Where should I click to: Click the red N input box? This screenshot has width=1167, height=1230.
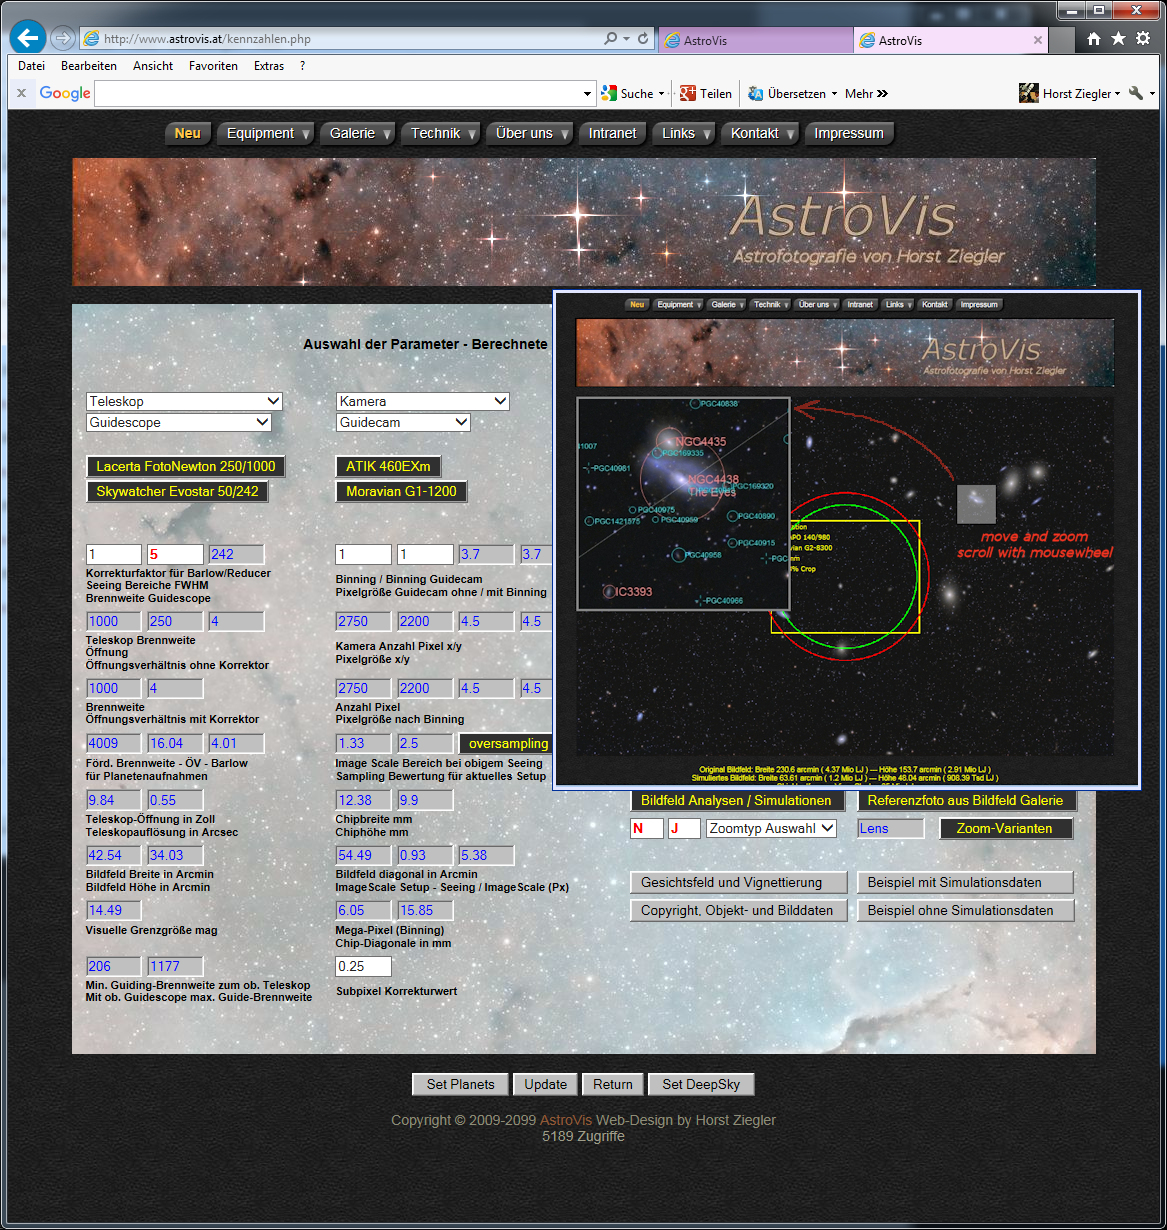click(646, 828)
